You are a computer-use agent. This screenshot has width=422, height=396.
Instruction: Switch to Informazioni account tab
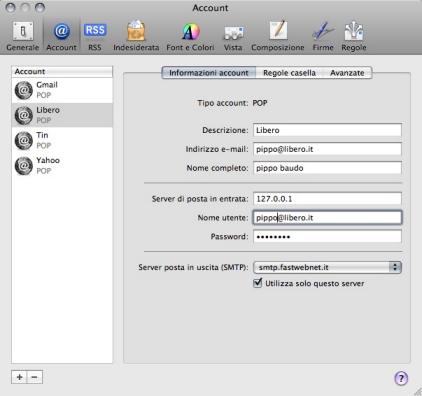click(209, 73)
